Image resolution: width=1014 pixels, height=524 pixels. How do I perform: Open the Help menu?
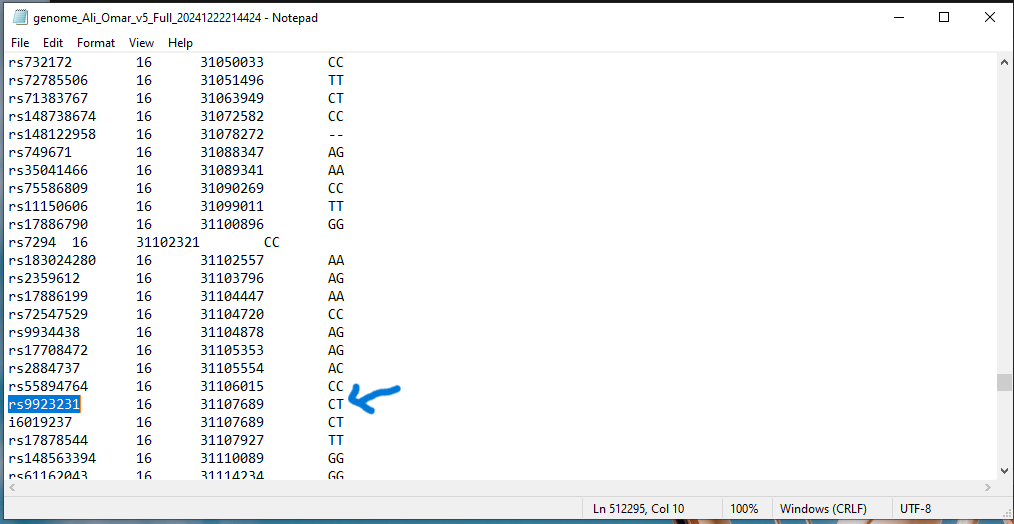coord(180,43)
